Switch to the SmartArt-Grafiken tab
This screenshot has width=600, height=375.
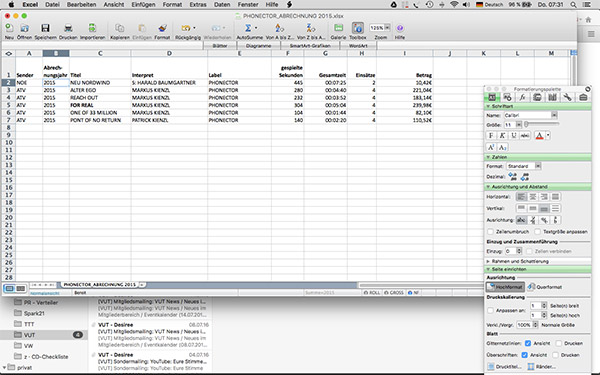(310, 46)
